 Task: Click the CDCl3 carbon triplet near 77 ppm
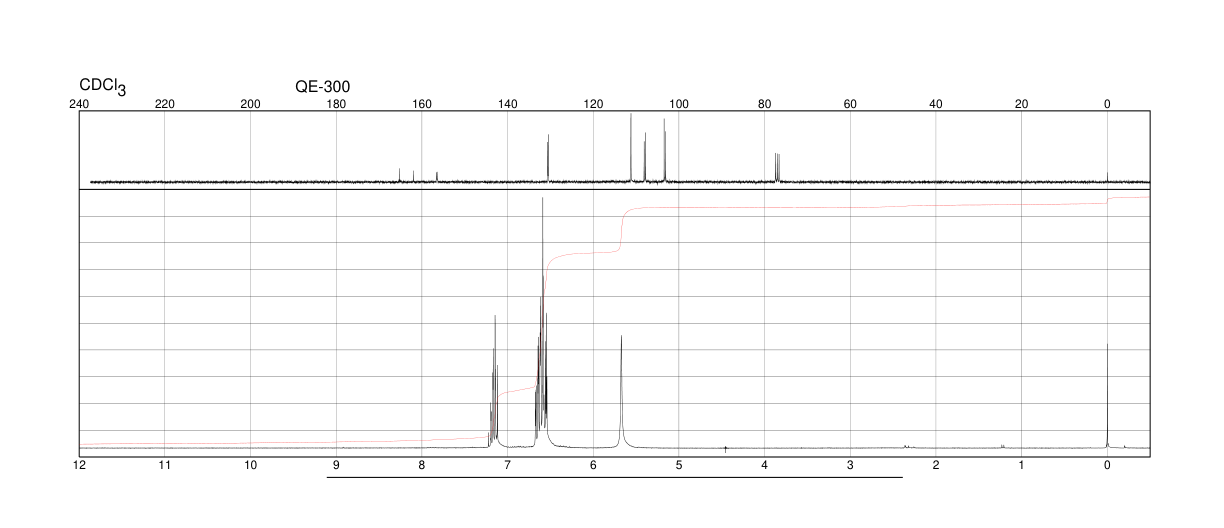click(777, 167)
